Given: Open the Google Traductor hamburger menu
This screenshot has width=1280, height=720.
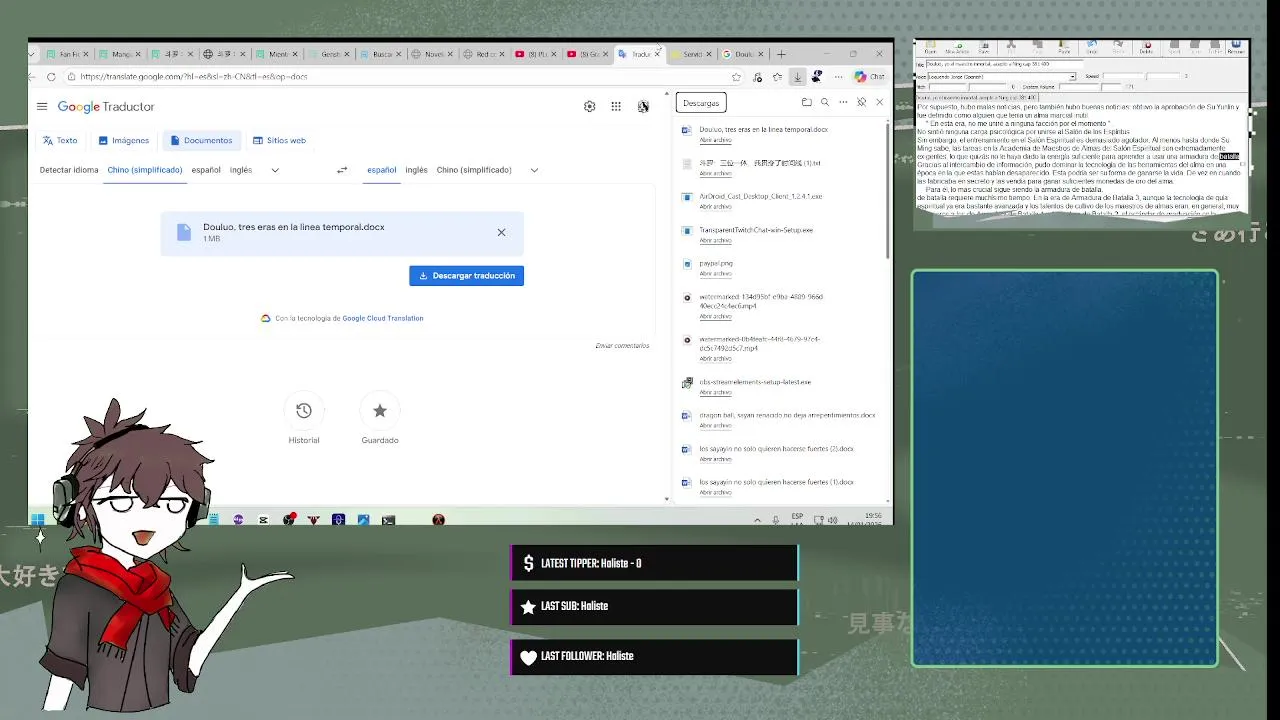Looking at the screenshot, I should [42, 106].
